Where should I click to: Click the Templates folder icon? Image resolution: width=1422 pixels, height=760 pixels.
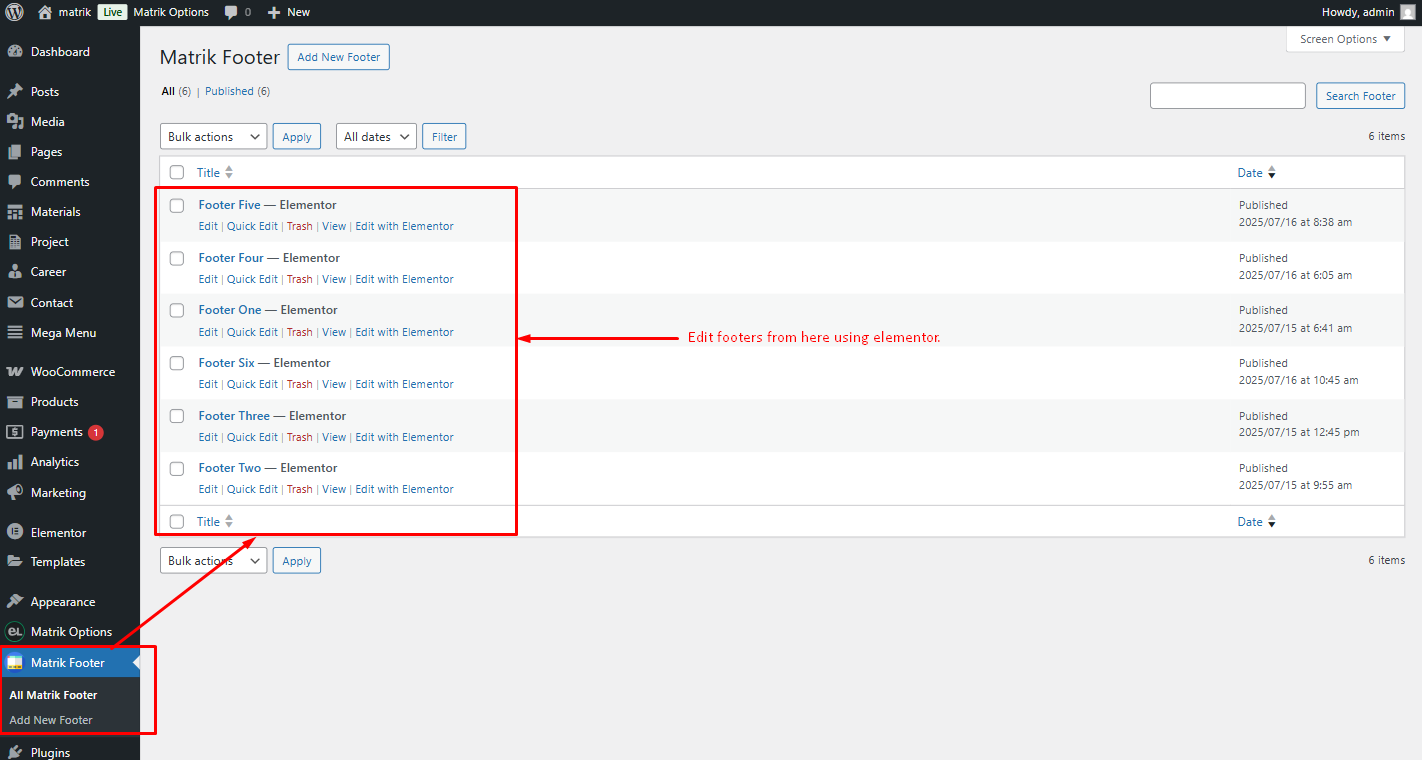point(15,562)
